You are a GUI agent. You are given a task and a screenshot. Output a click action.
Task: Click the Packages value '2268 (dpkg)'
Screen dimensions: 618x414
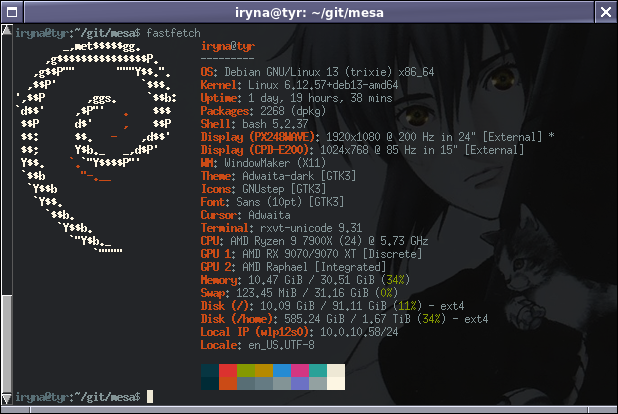tap(293, 111)
